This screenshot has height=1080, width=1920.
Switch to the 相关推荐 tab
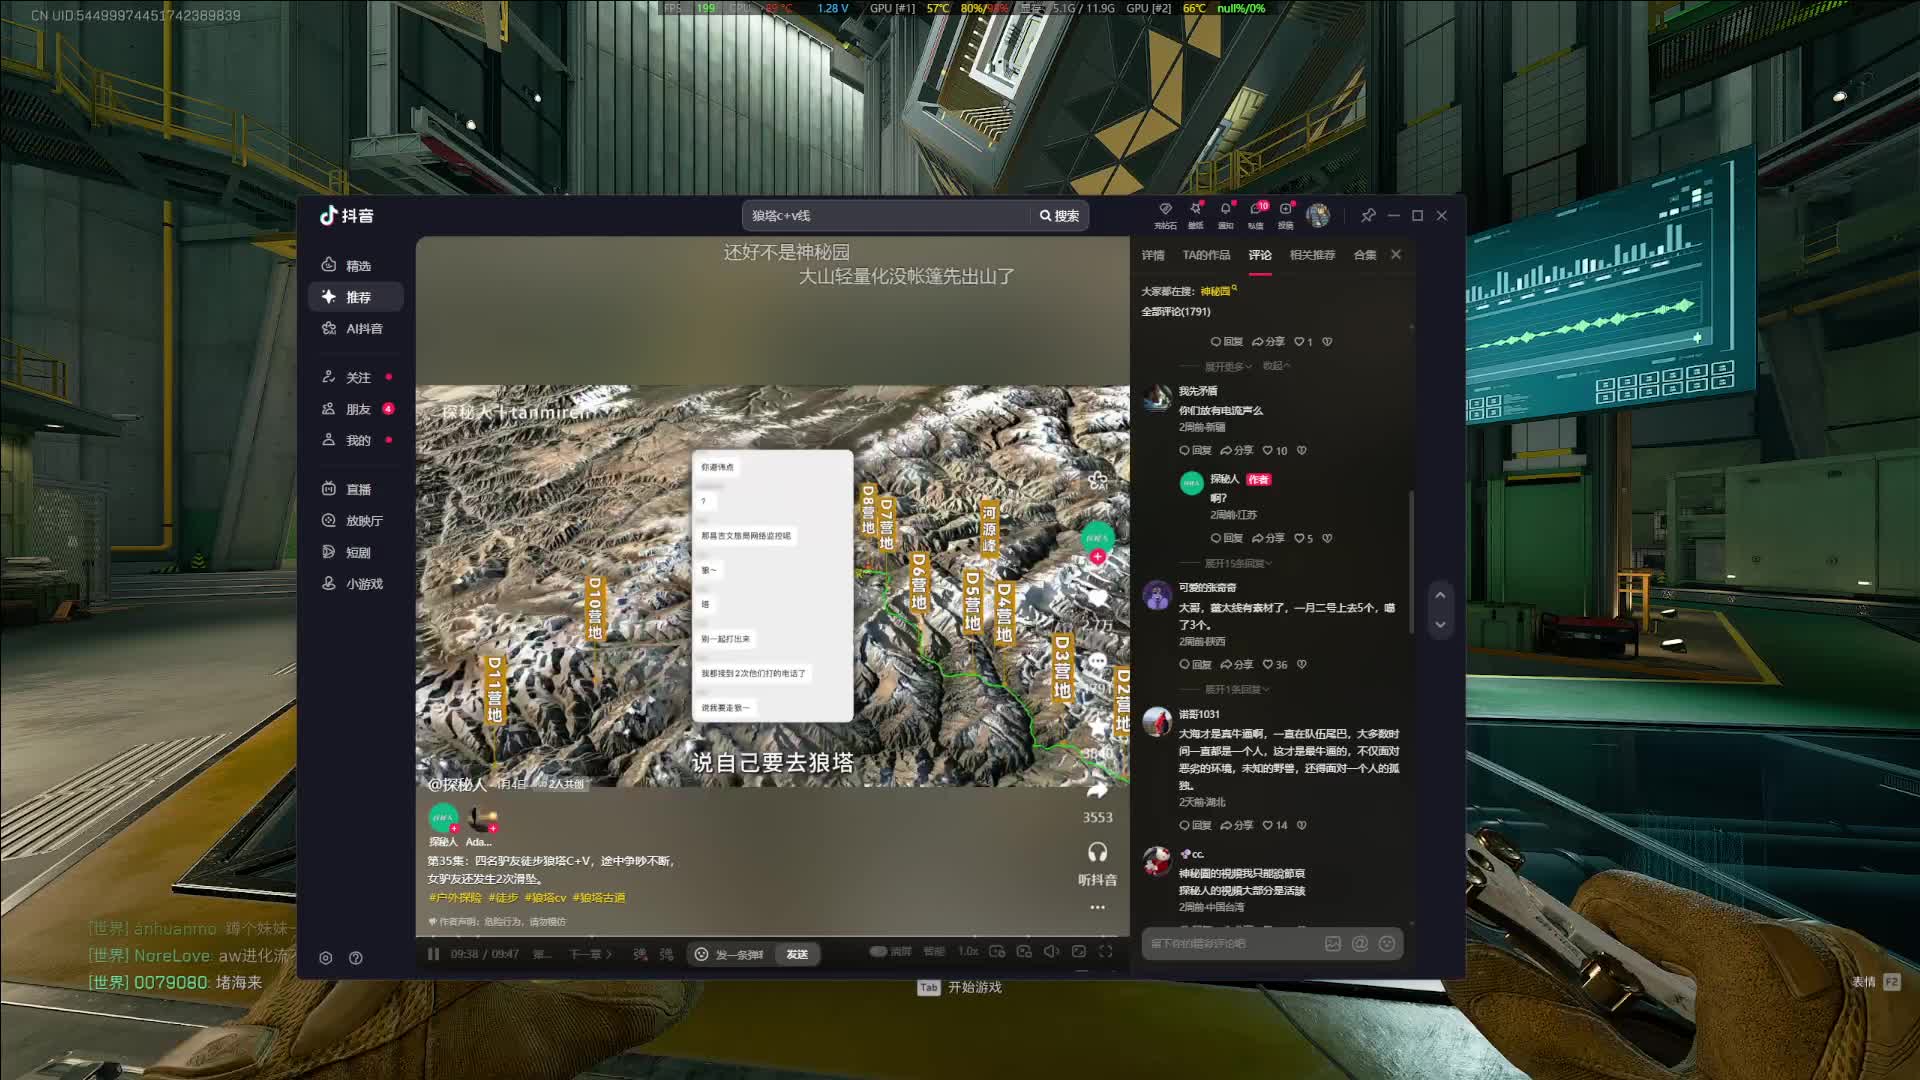[1312, 255]
